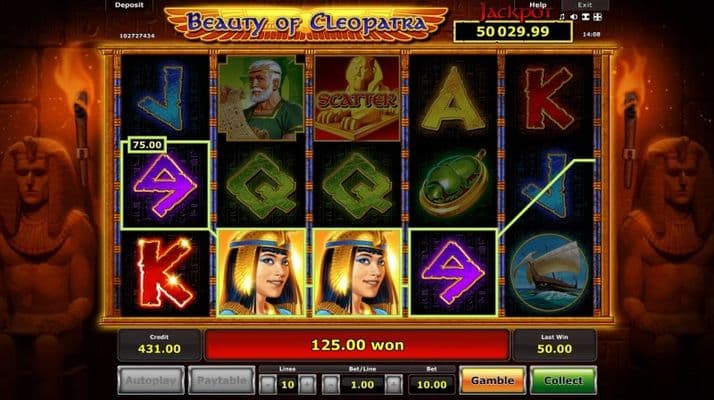Image resolution: width=714 pixels, height=400 pixels.
Task: Lower the Bet/Line amount
Action: tap(331, 385)
